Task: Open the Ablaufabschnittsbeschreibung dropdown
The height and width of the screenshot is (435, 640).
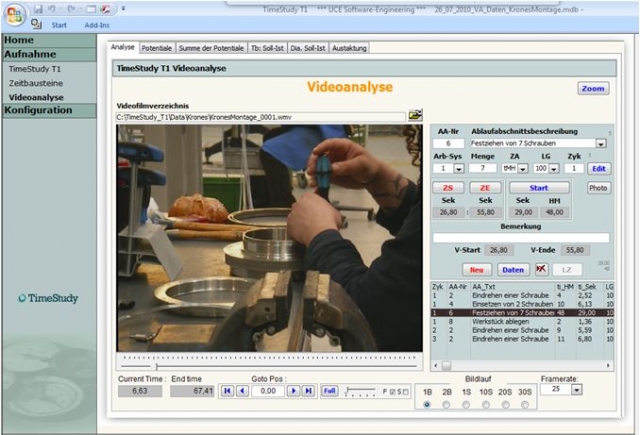Action: pos(601,143)
